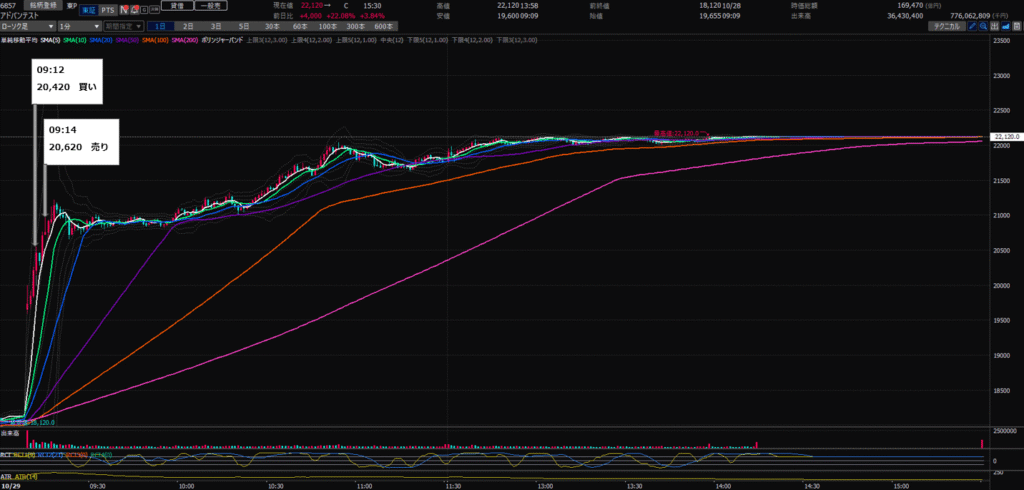Select the 5日 range tab
This screenshot has width=1024, height=490.
245,26
